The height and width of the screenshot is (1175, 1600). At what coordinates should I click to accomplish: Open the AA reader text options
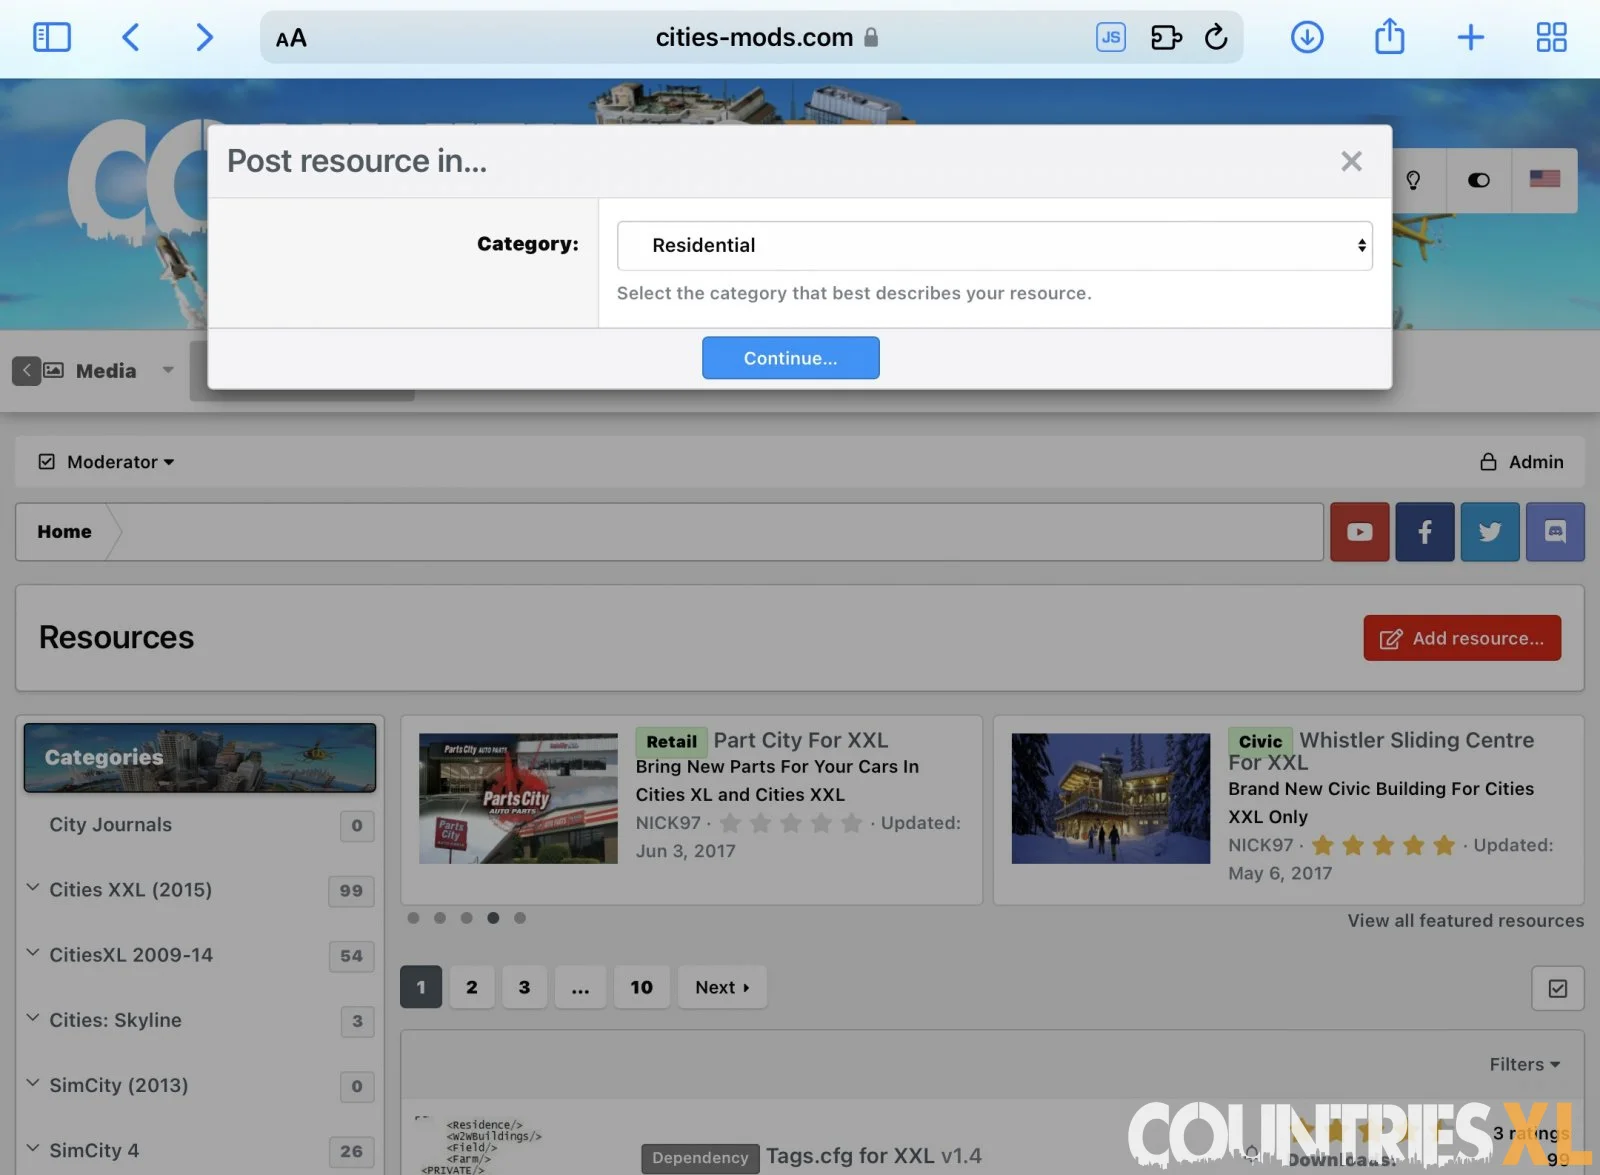click(291, 38)
